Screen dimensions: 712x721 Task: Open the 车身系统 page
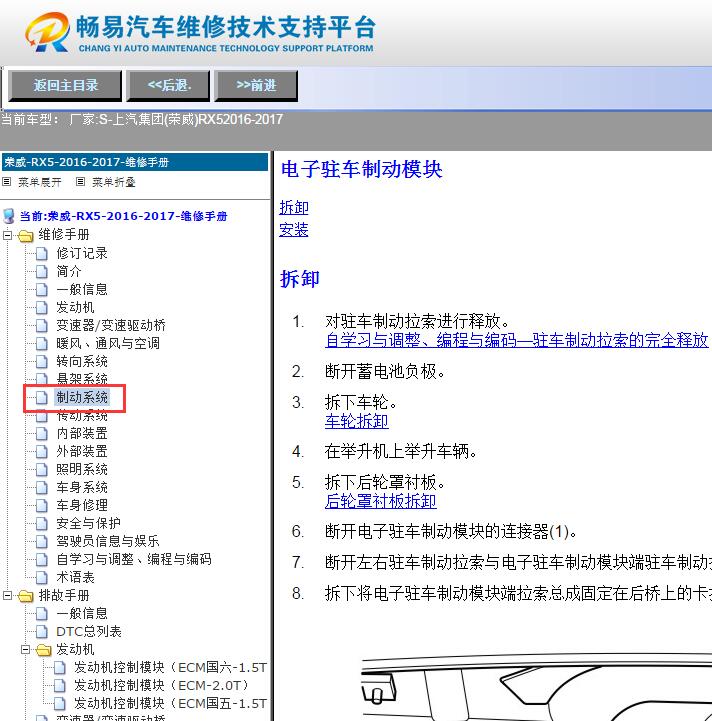82,487
